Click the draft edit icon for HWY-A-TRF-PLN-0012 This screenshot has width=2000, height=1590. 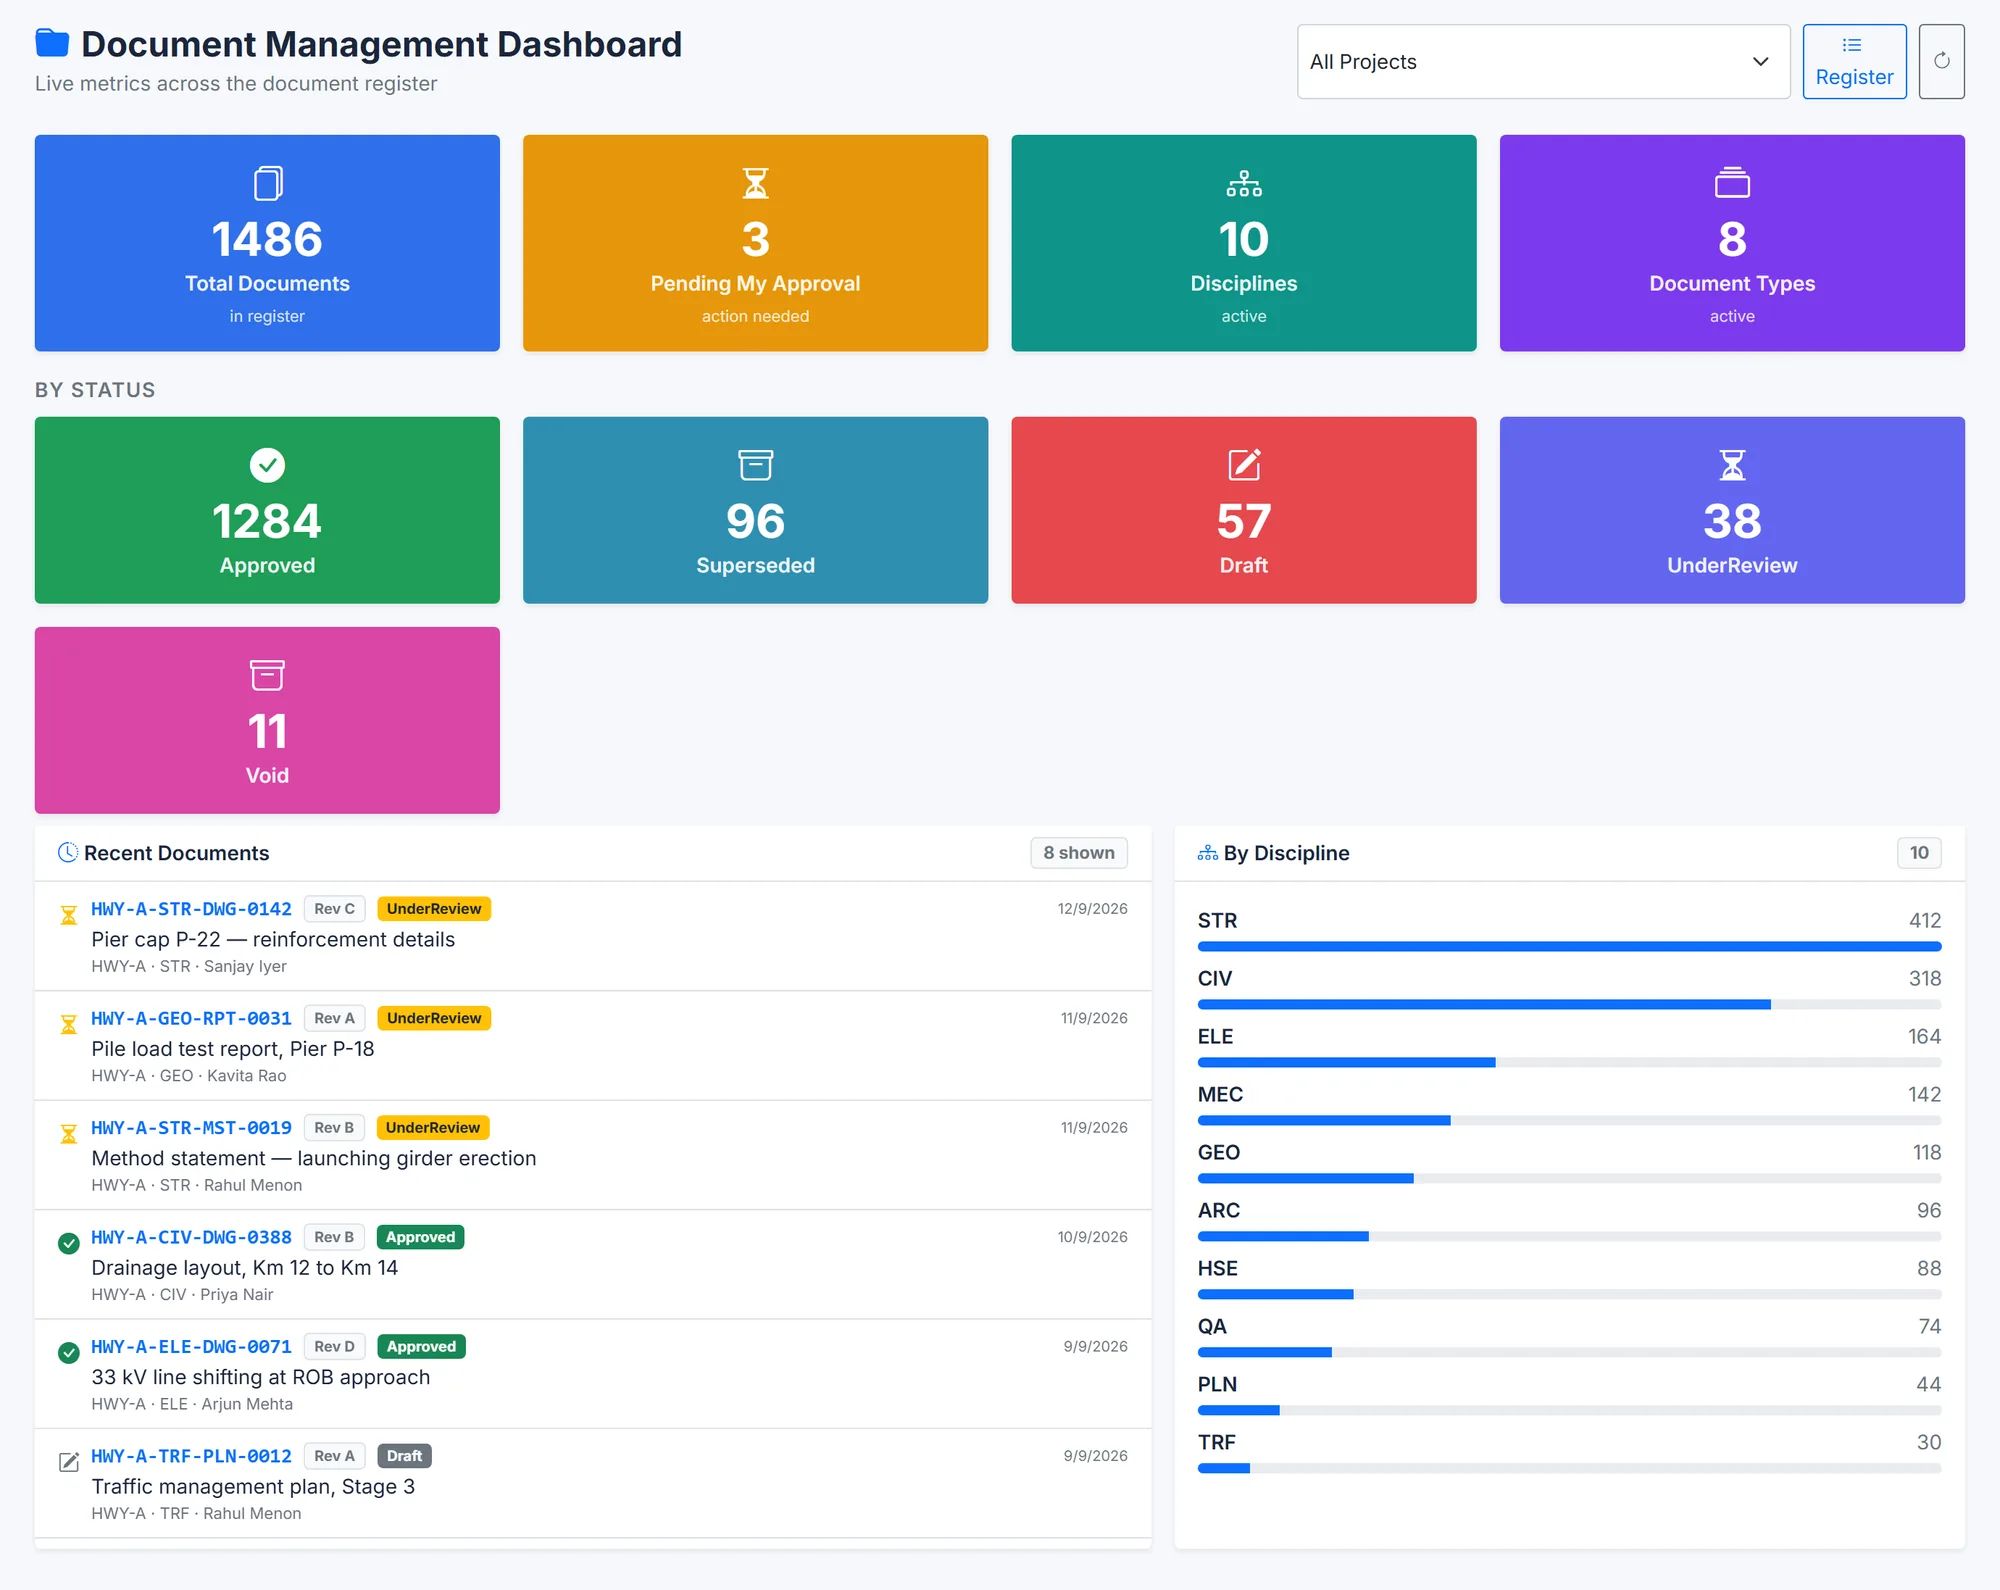[69, 1462]
